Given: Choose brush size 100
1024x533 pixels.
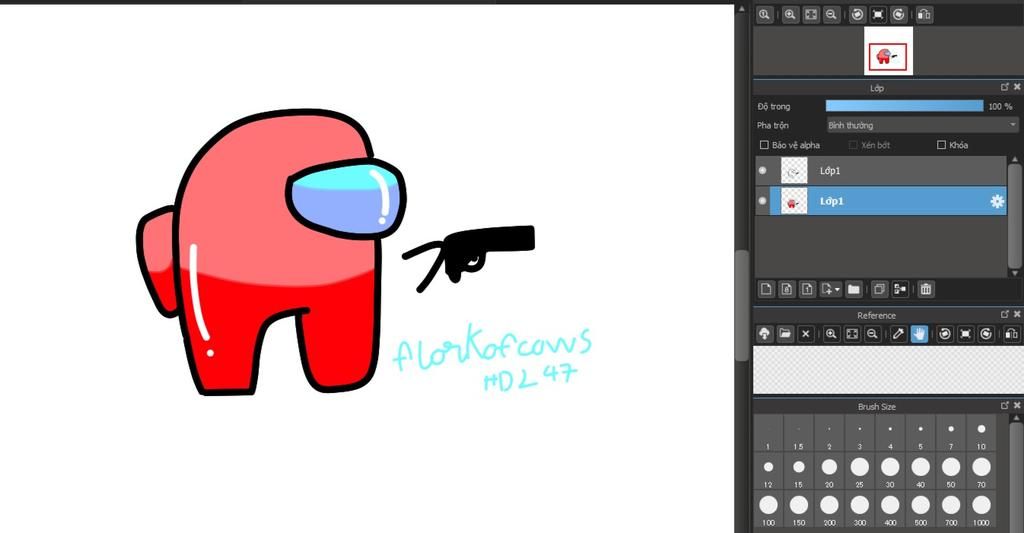Looking at the screenshot, I should click(x=768, y=509).
